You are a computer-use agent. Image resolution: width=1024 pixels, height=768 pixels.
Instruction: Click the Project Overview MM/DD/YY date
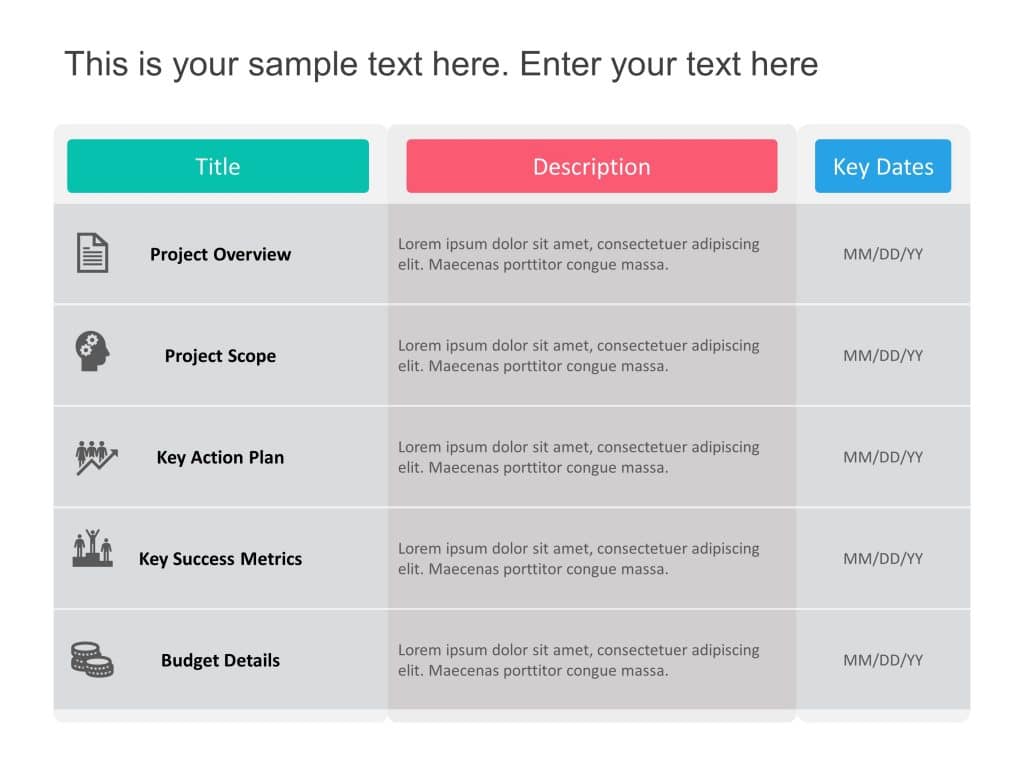point(883,254)
